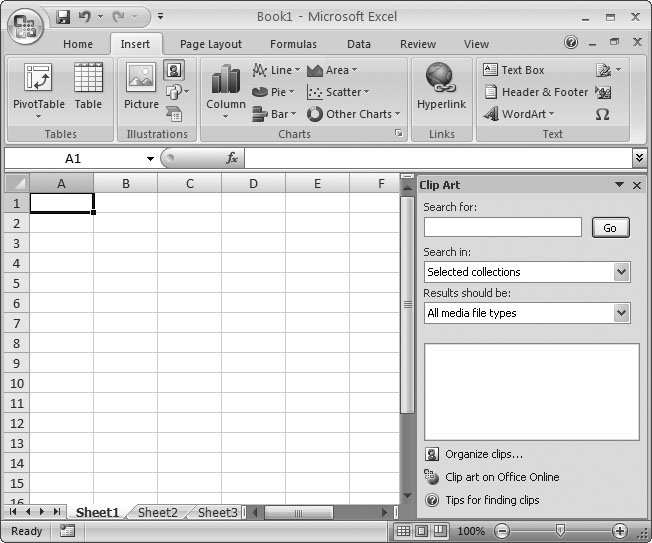Zoom out with the minus button
Image resolution: width=652 pixels, height=543 pixels.
point(502,531)
